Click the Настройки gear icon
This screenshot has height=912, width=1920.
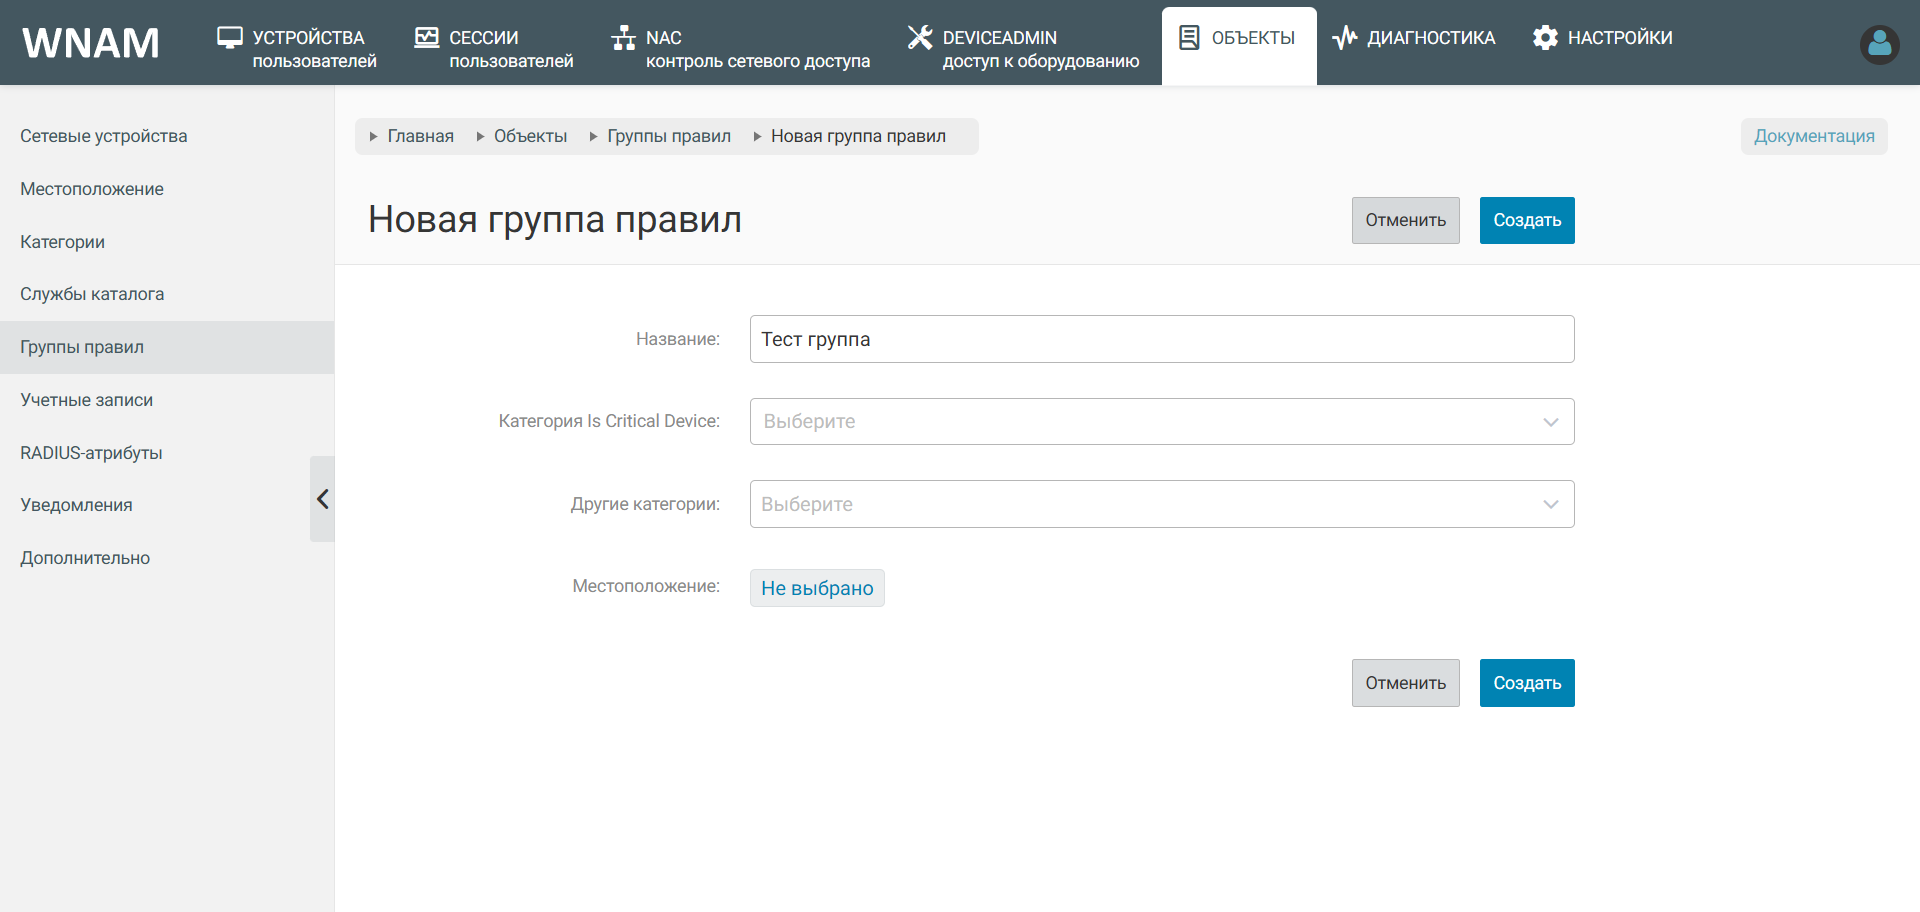pyautogui.click(x=1545, y=38)
